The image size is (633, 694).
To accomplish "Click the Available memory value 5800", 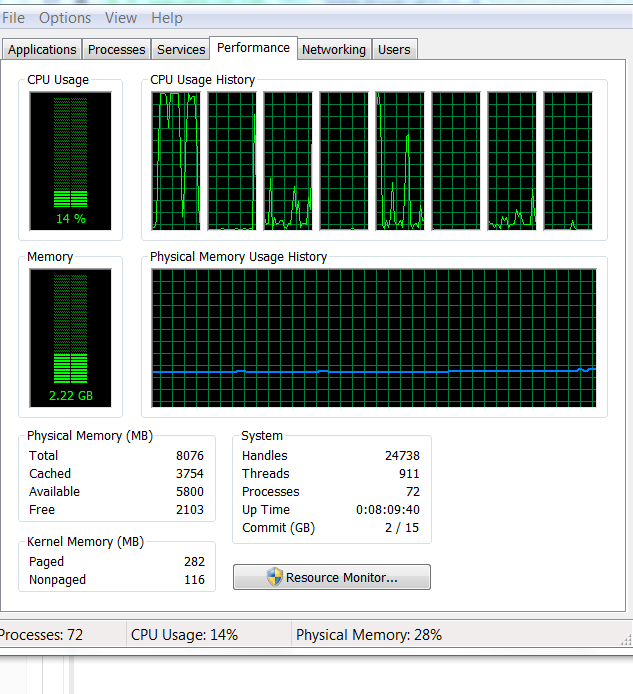I will point(190,492).
